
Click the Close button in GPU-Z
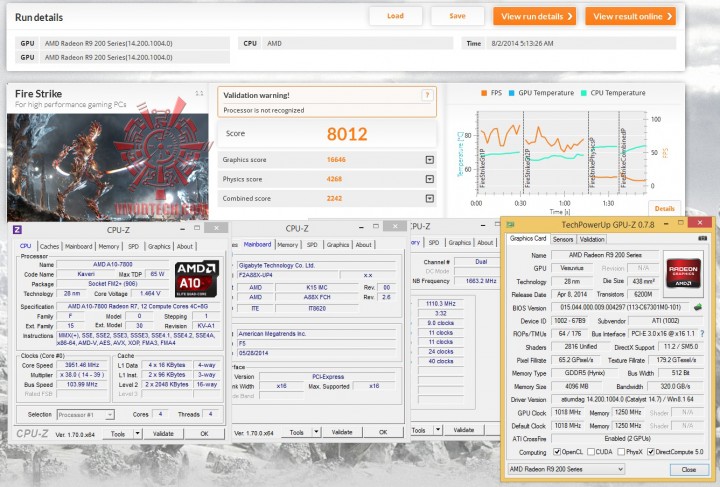click(688, 470)
